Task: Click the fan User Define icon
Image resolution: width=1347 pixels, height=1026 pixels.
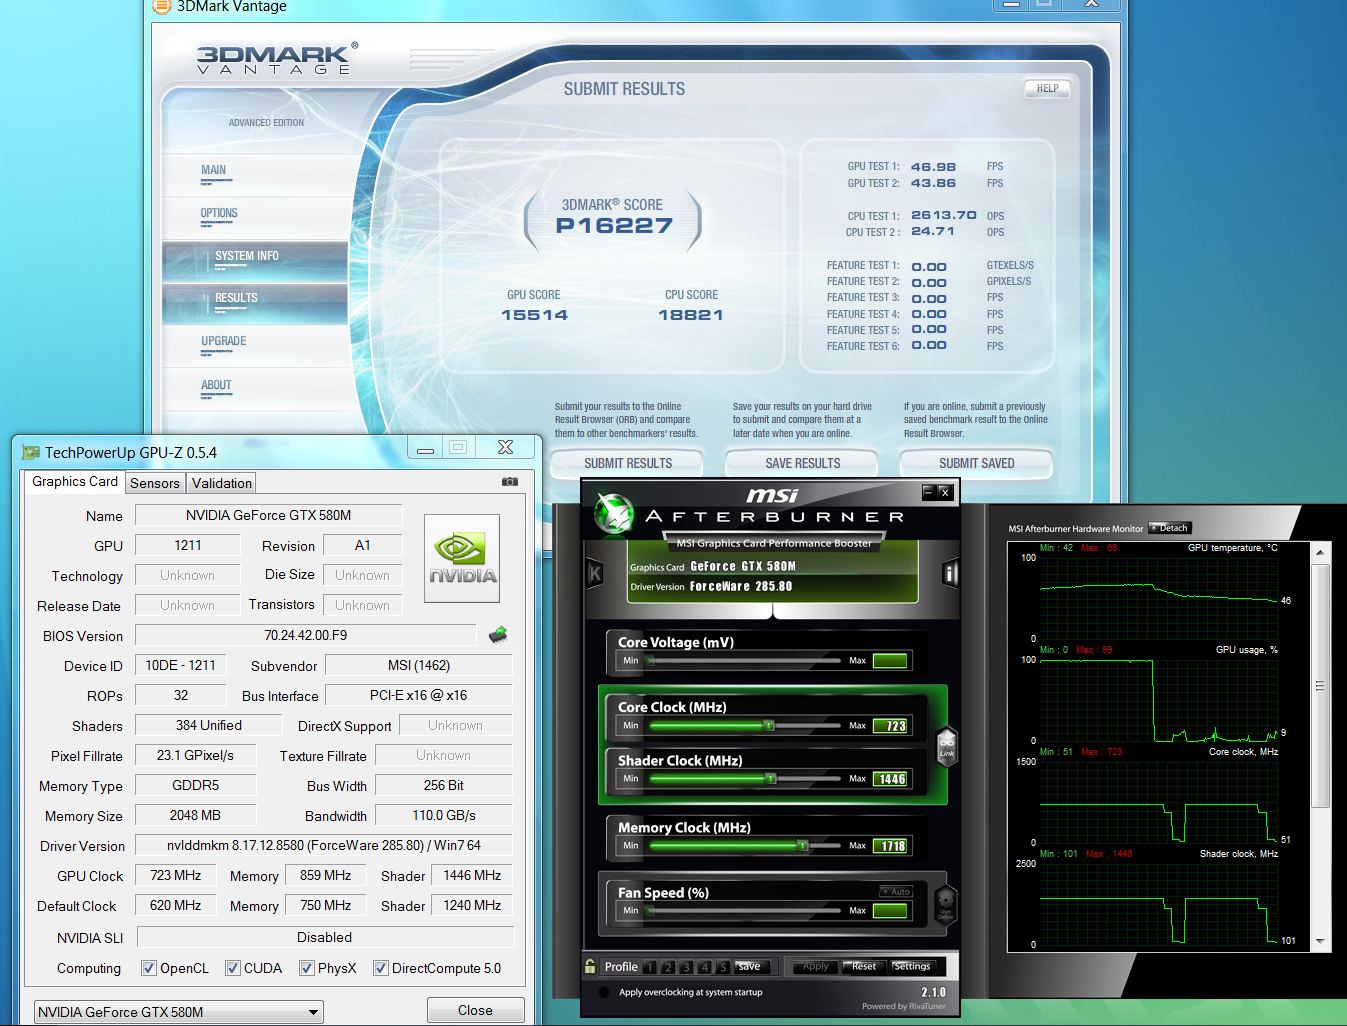Action: click(x=945, y=904)
